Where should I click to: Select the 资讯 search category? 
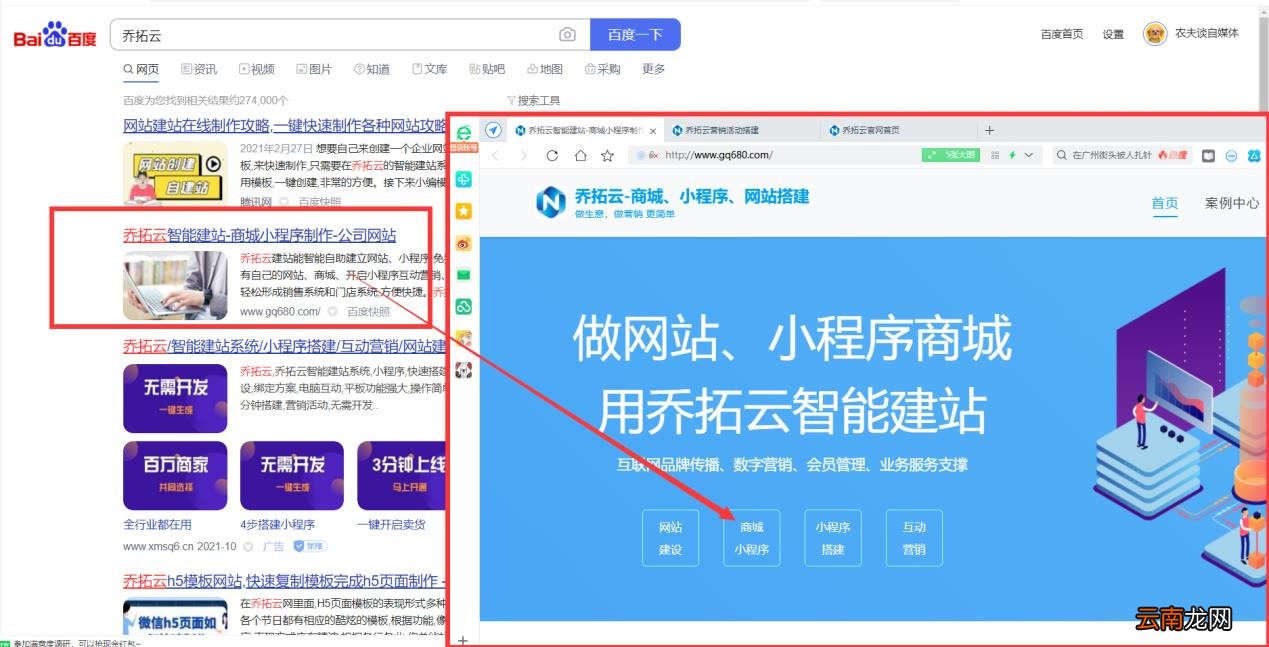tap(199, 69)
